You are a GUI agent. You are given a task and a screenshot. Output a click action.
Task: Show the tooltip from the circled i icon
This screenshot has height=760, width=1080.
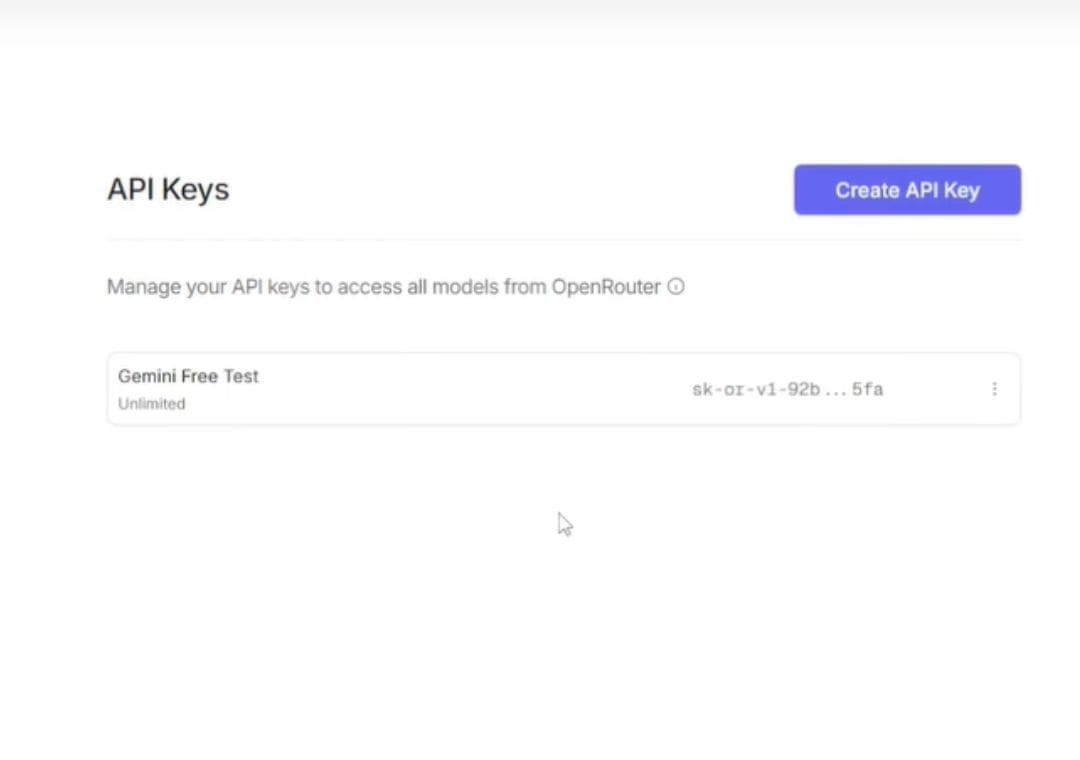(x=676, y=287)
